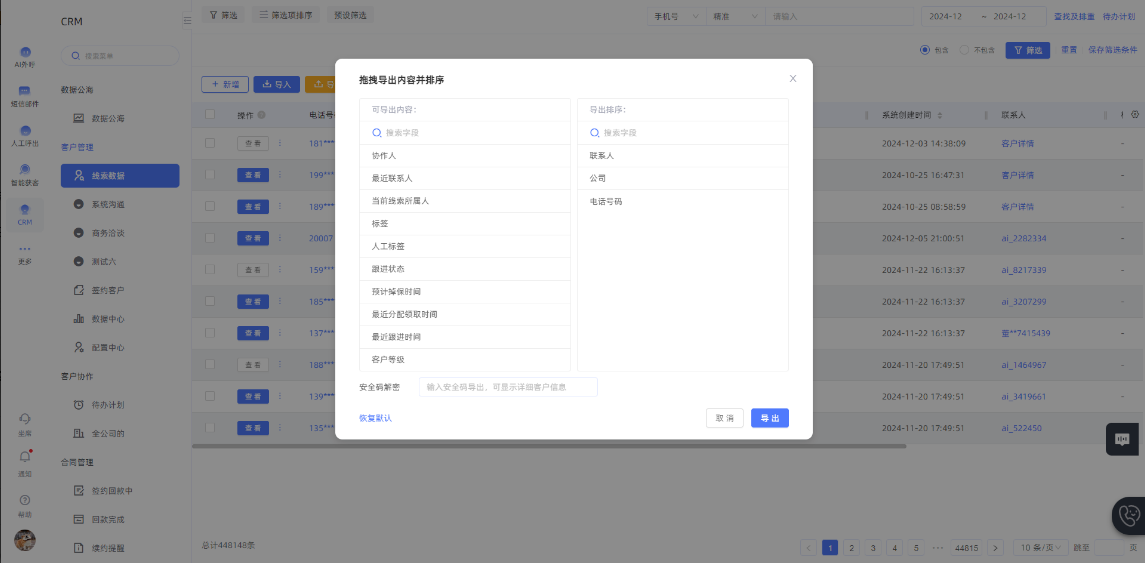Click the CRM icon in left rail

[x=25, y=210]
